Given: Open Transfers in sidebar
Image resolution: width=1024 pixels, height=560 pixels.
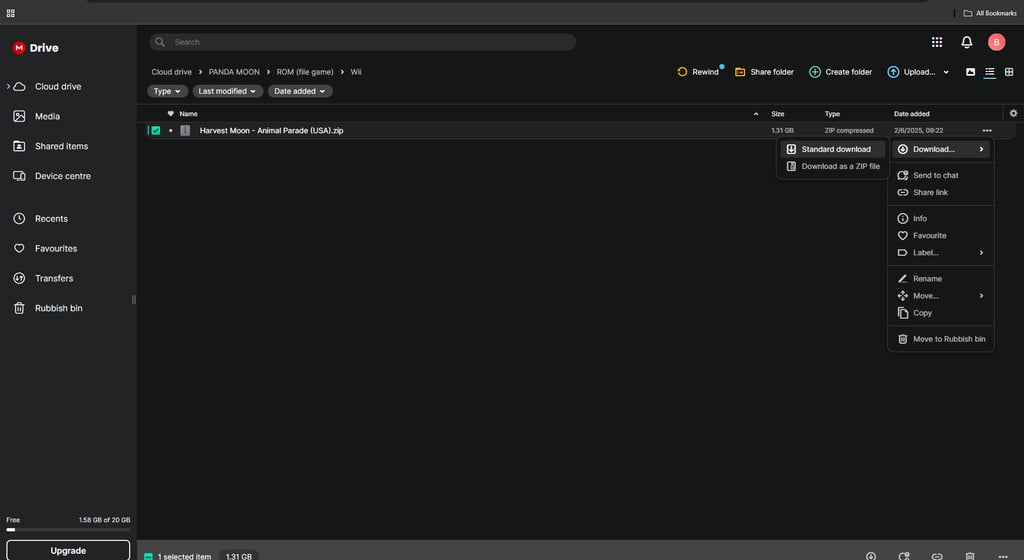Looking at the screenshot, I should coord(54,278).
